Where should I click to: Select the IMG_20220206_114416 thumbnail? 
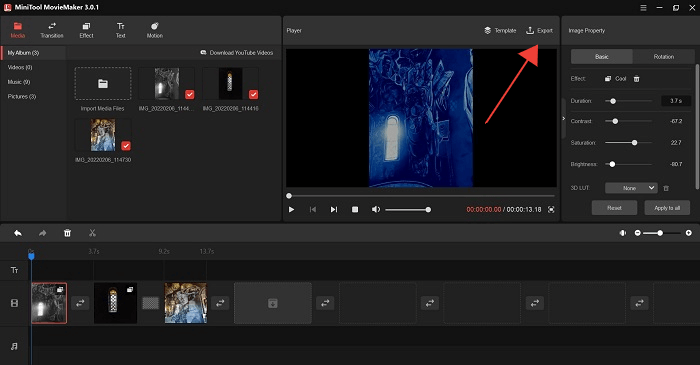tap(230, 83)
